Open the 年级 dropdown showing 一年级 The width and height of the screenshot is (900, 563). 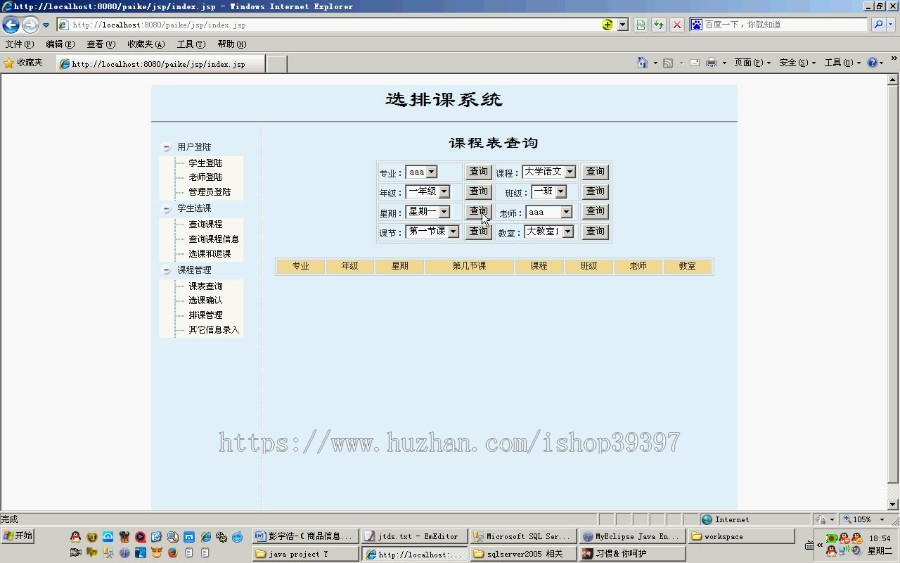pos(428,191)
